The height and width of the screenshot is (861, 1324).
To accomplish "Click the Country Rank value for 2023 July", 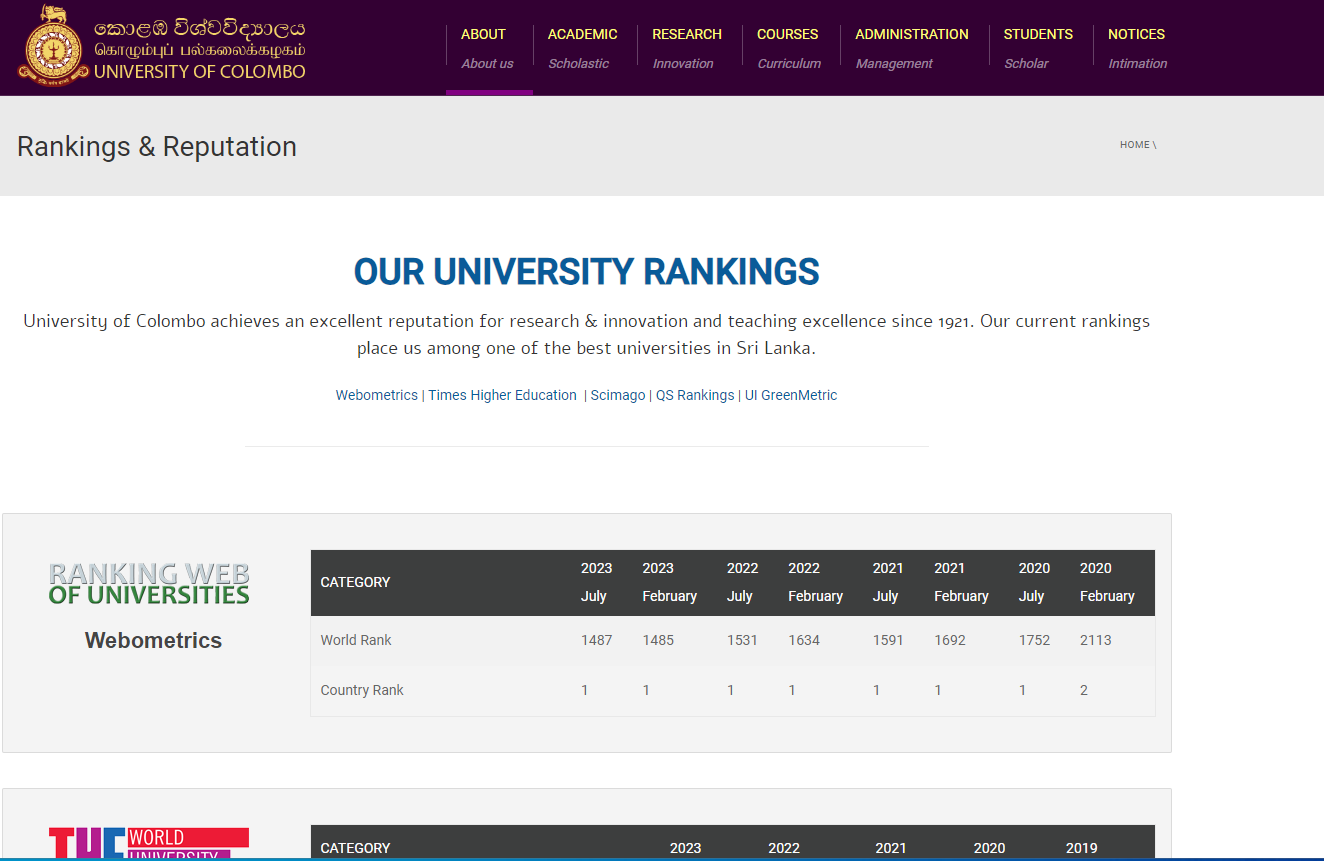I will [585, 690].
